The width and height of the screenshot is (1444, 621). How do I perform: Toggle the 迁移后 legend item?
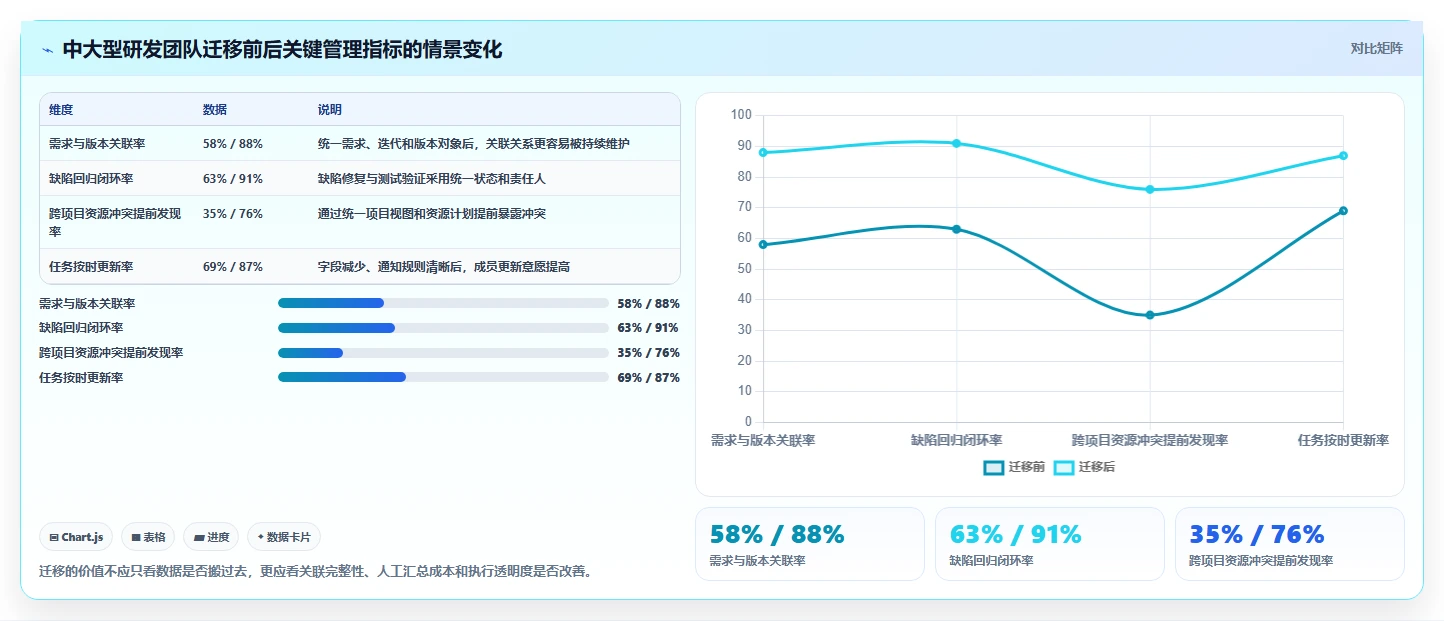1084,467
